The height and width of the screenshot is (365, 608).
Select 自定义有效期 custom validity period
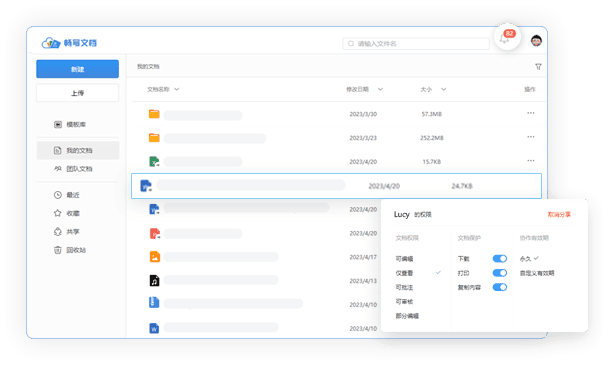point(537,273)
